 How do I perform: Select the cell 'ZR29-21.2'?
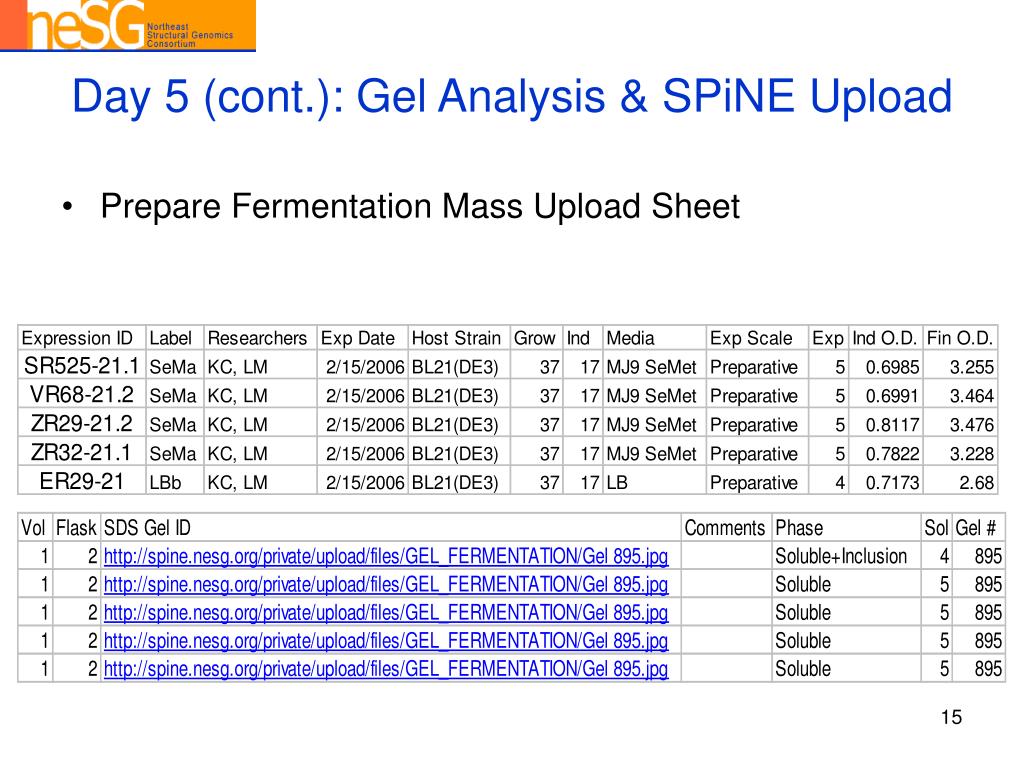[x=82, y=423]
